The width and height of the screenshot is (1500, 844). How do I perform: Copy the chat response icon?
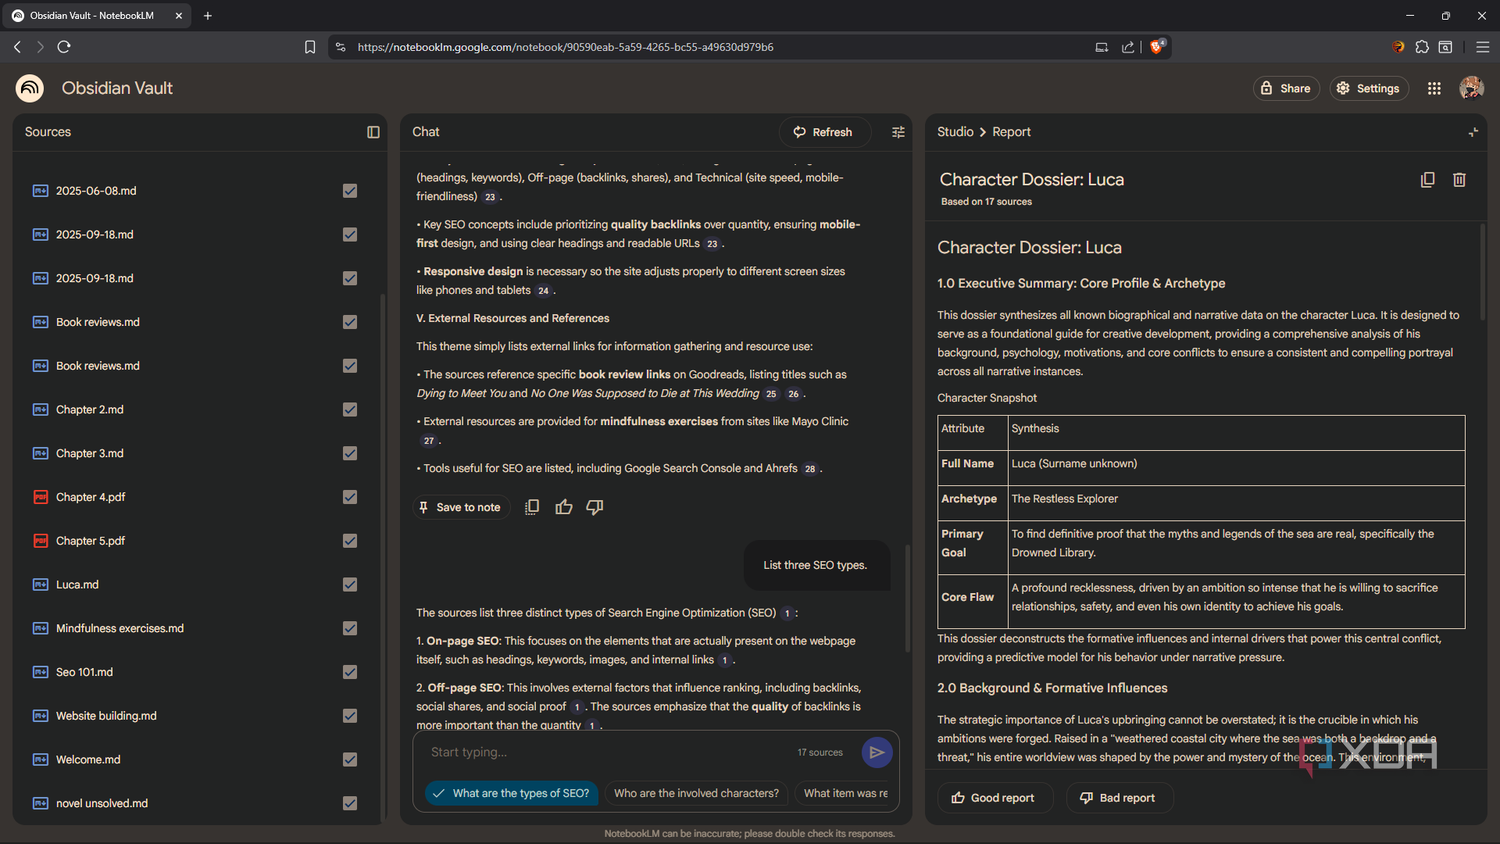tap(532, 507)
